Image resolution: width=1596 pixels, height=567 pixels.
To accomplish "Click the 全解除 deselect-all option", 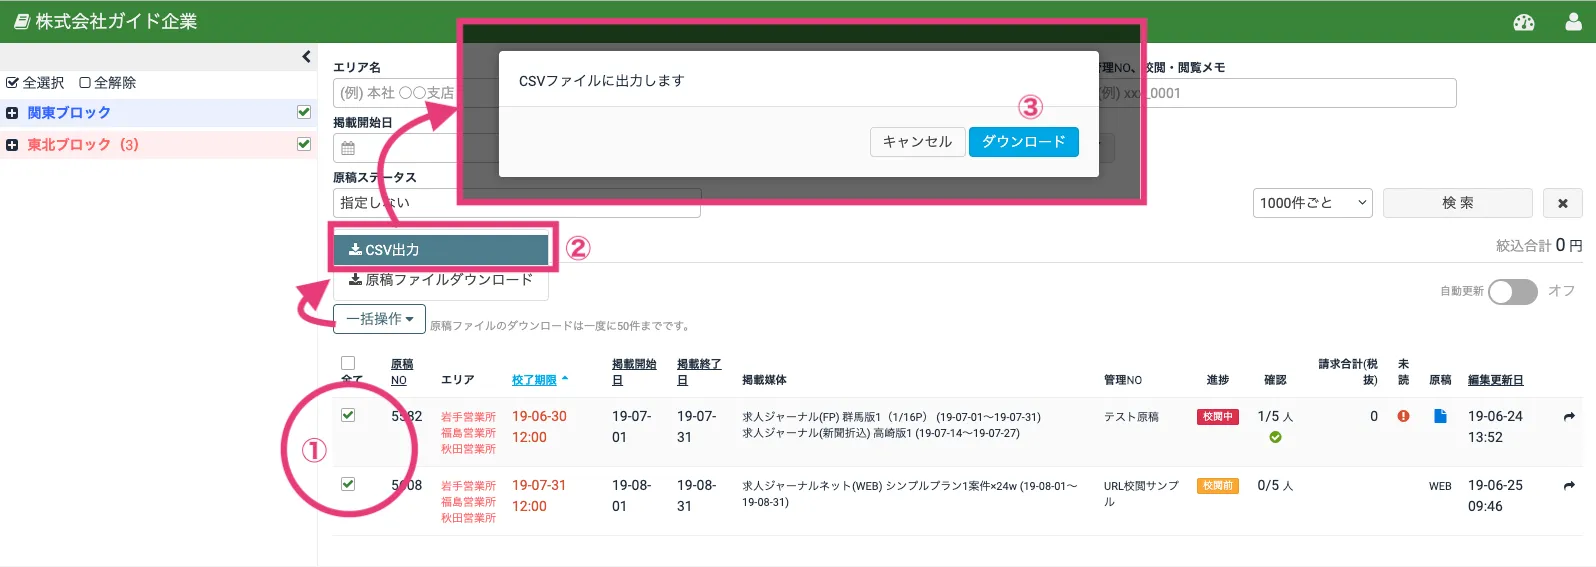I will click(x=107, y=83).
